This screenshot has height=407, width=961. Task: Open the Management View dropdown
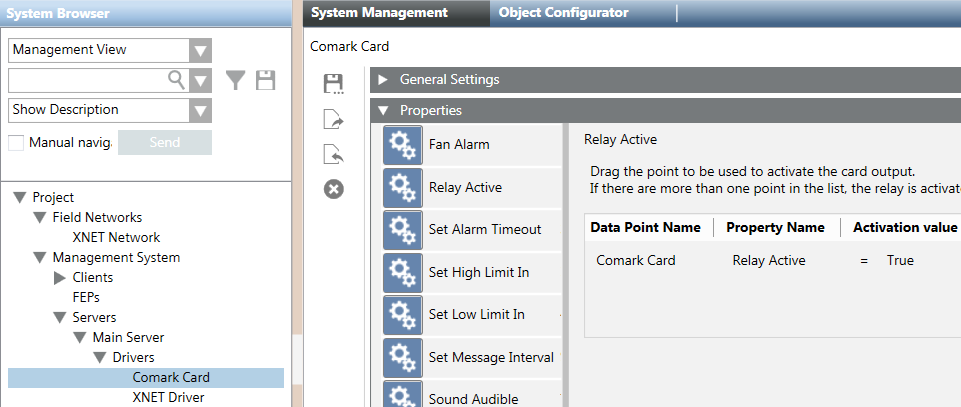(200, 51)
